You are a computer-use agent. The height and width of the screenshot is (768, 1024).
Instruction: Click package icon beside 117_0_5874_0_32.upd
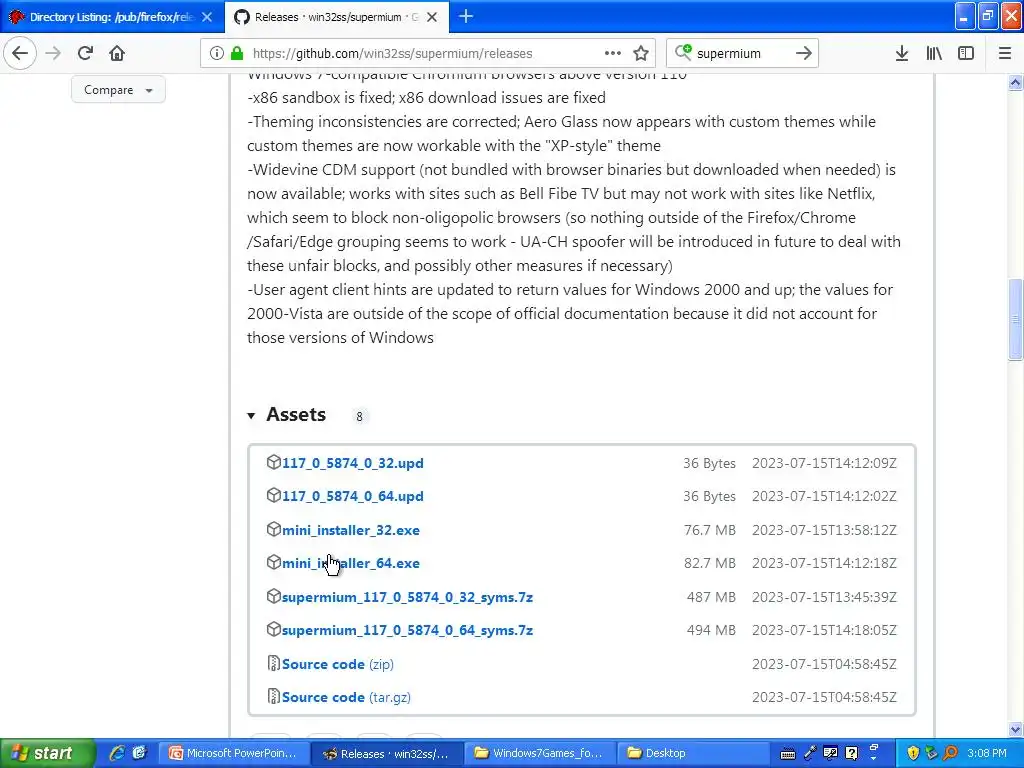click(274, 462)
